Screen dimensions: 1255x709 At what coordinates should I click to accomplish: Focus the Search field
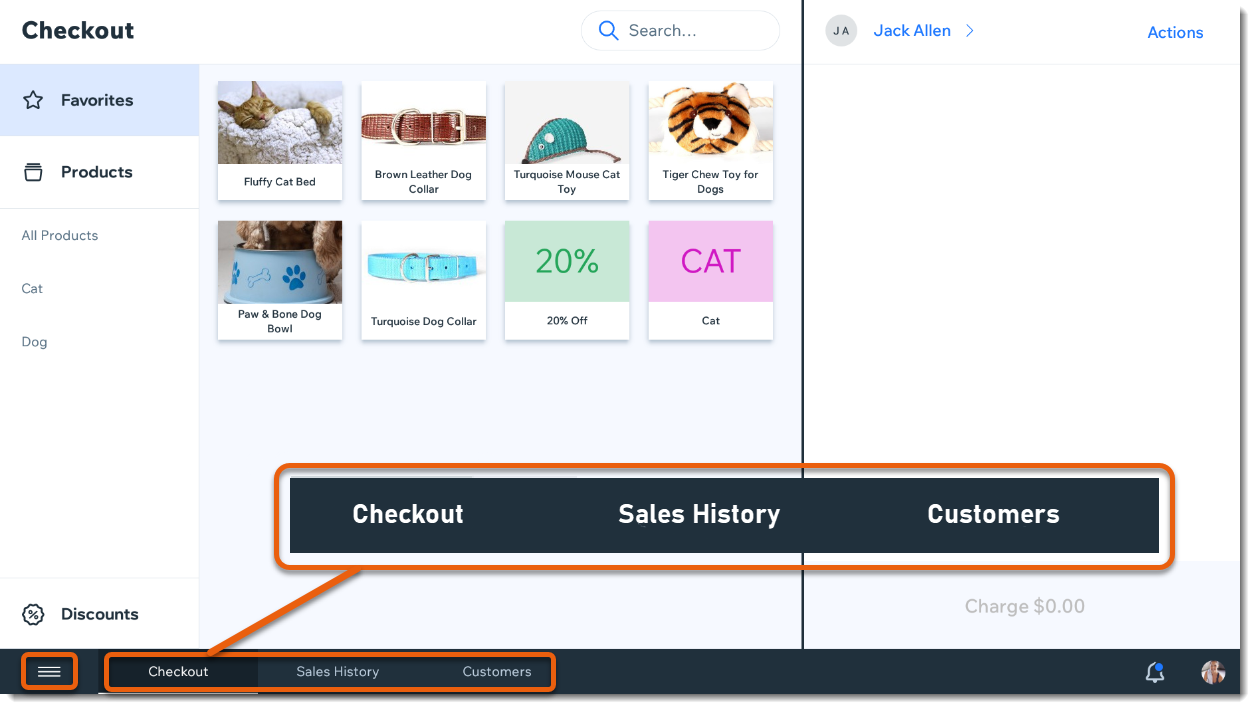[680, 31]
